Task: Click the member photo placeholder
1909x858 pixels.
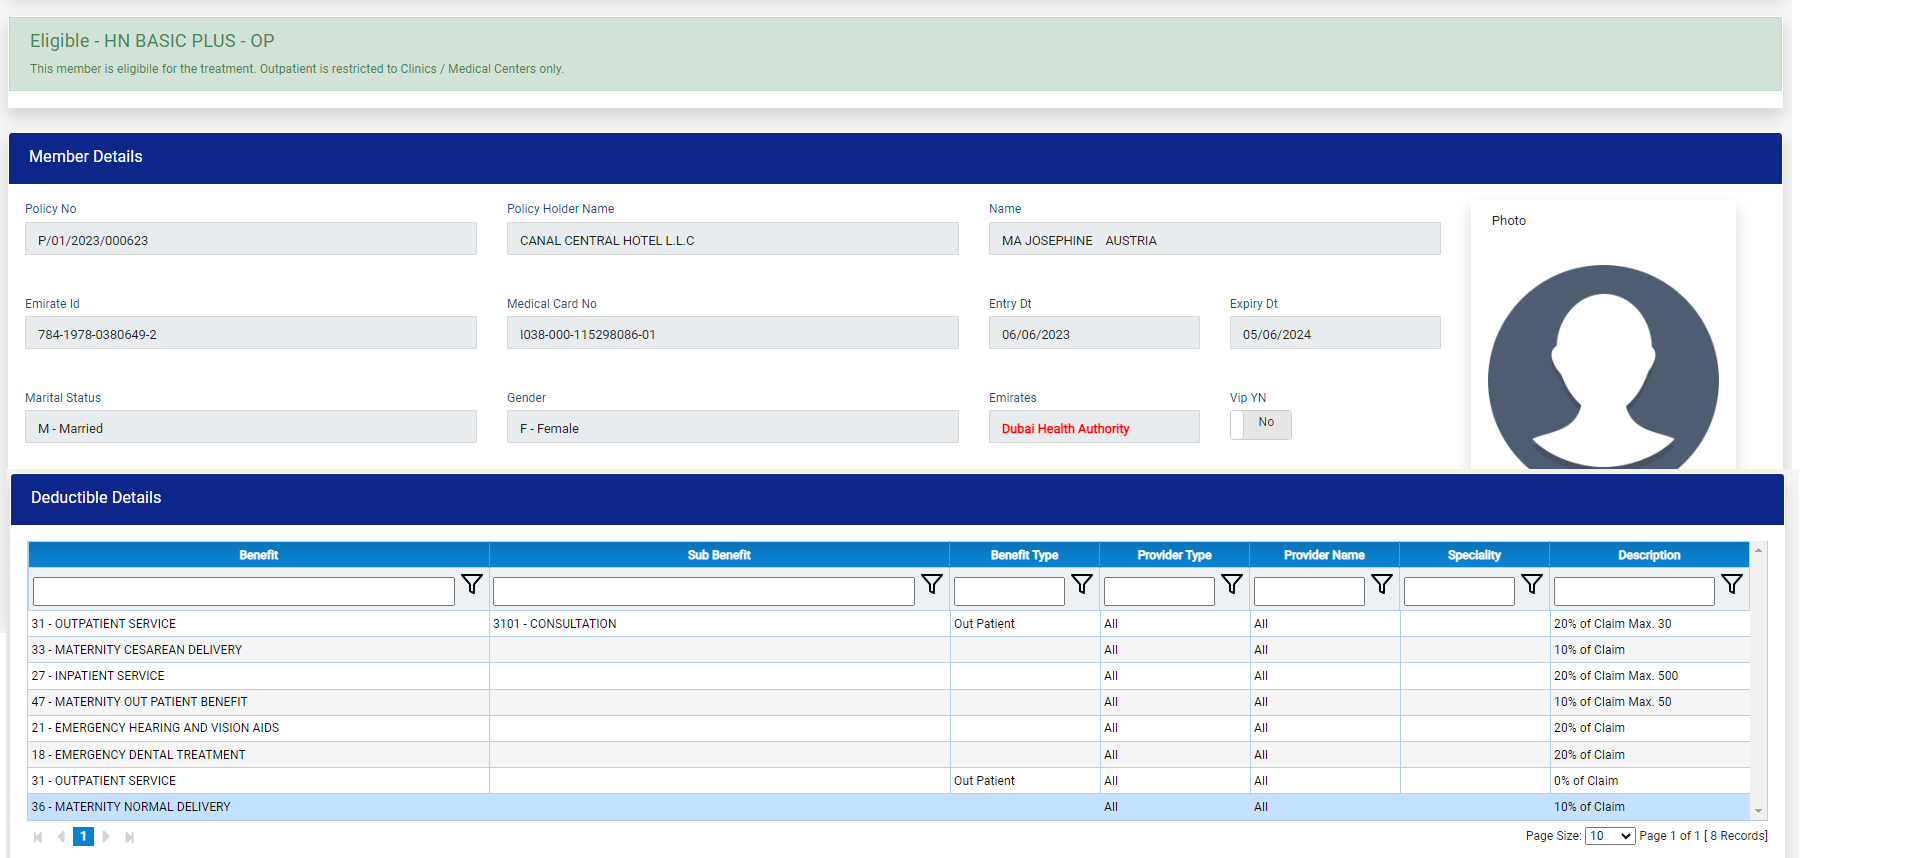Action: (1602, 367)
